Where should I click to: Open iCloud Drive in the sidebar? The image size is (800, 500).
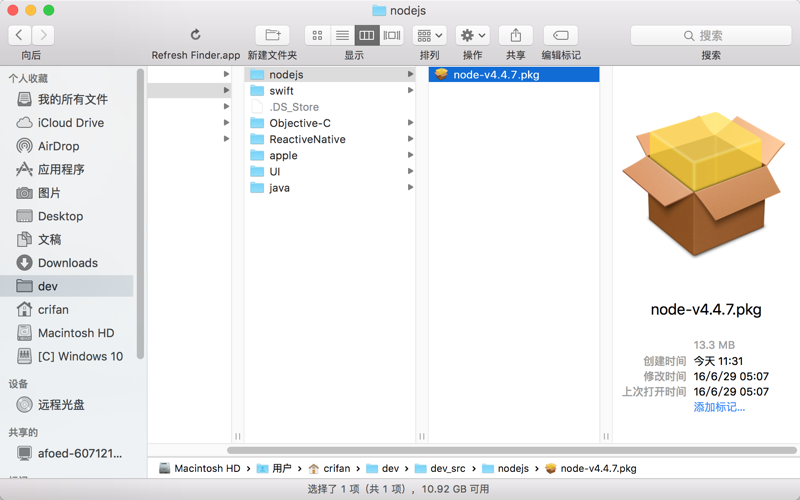67,122
